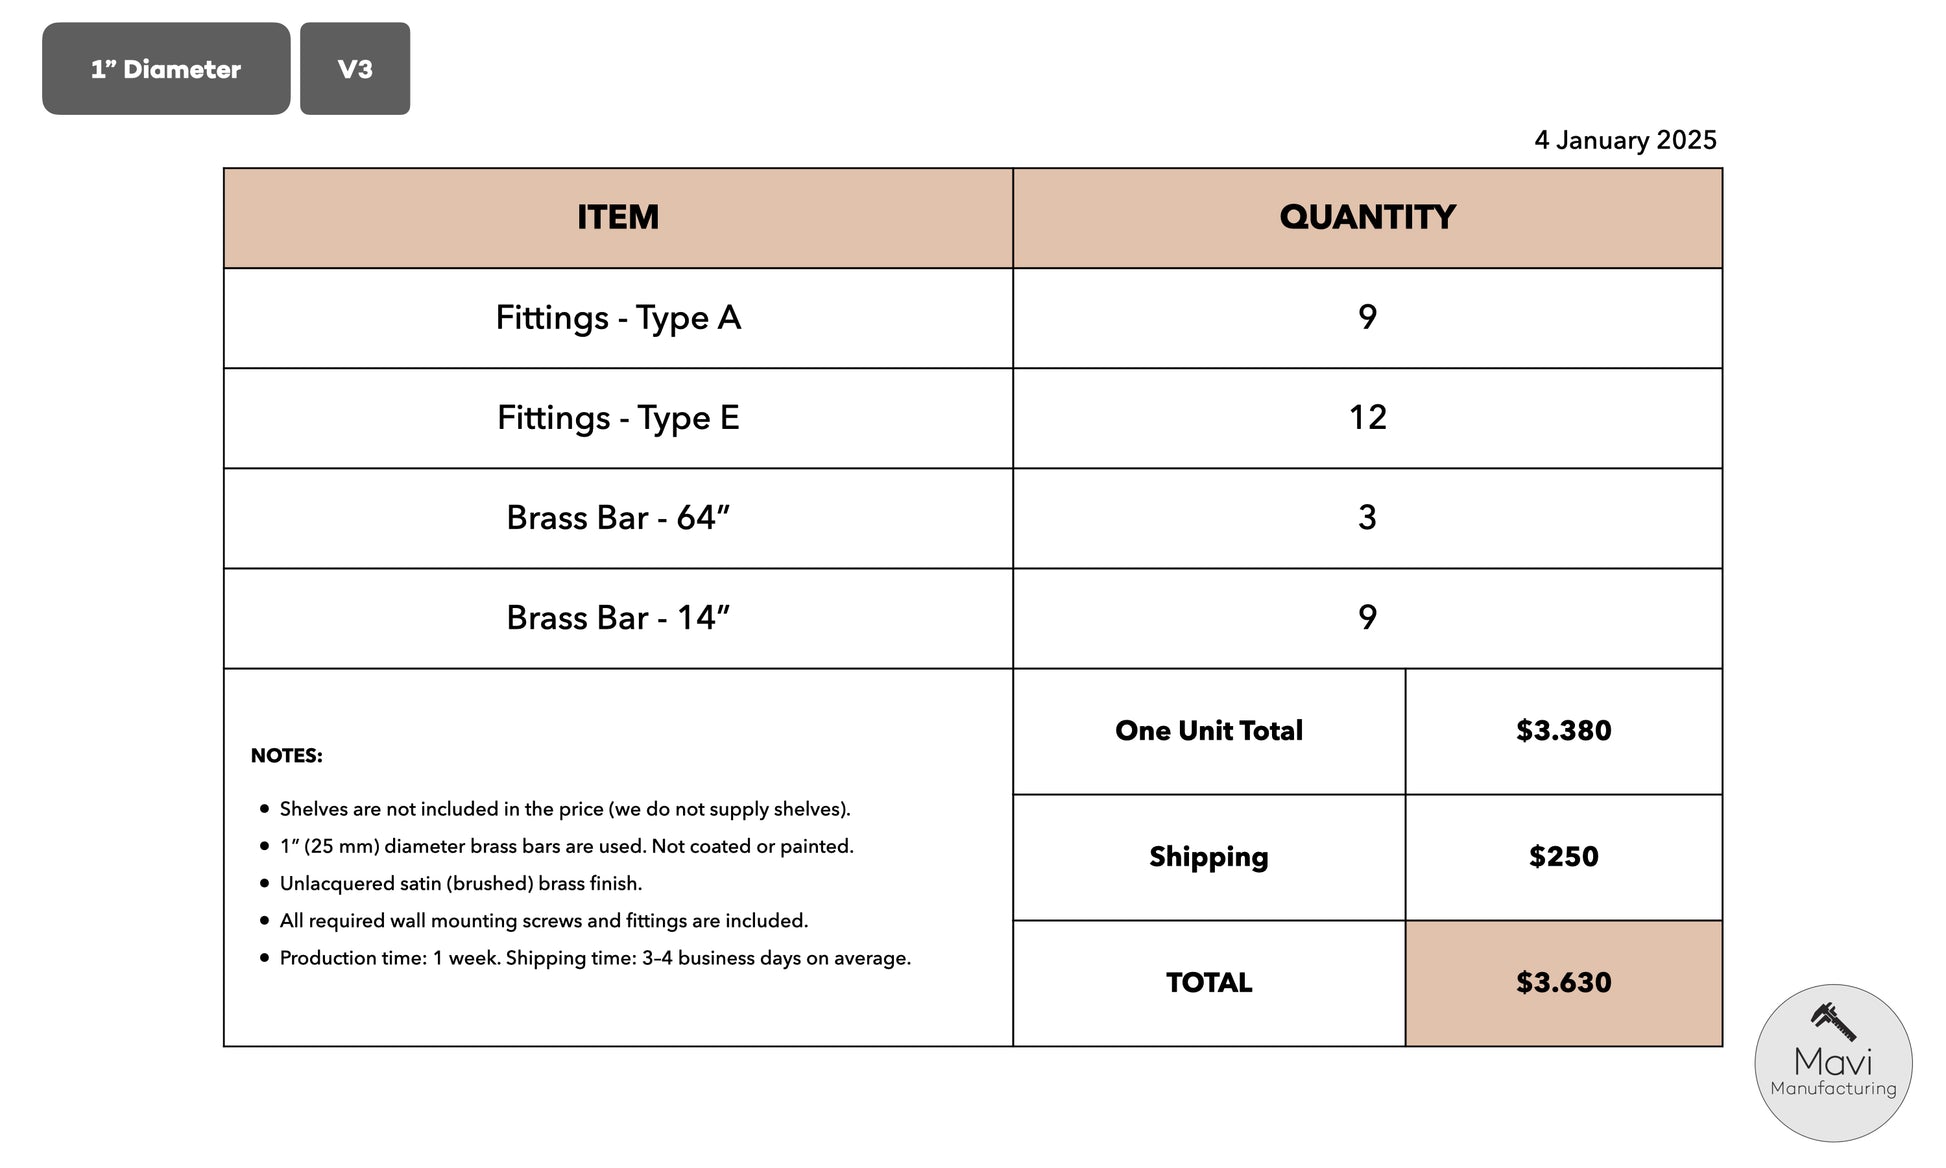1946x1168 pixels.
Task: Select the $250 shipping cost
Action: pos(1563,857)
